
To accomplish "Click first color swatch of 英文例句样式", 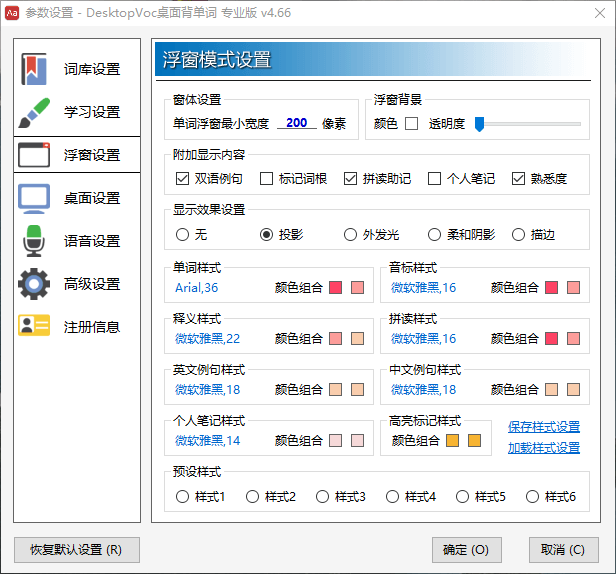I will (x=336, y=390).
